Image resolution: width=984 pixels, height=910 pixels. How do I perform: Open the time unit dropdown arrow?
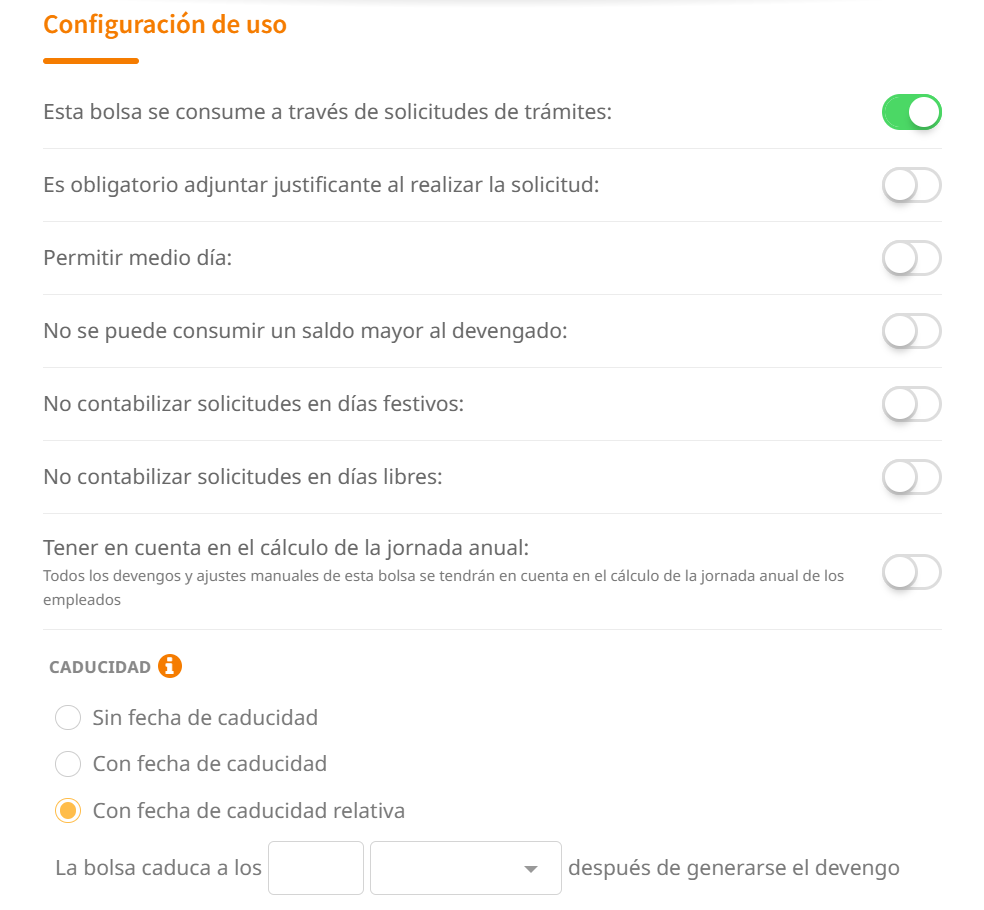click(x=531, y=869)
